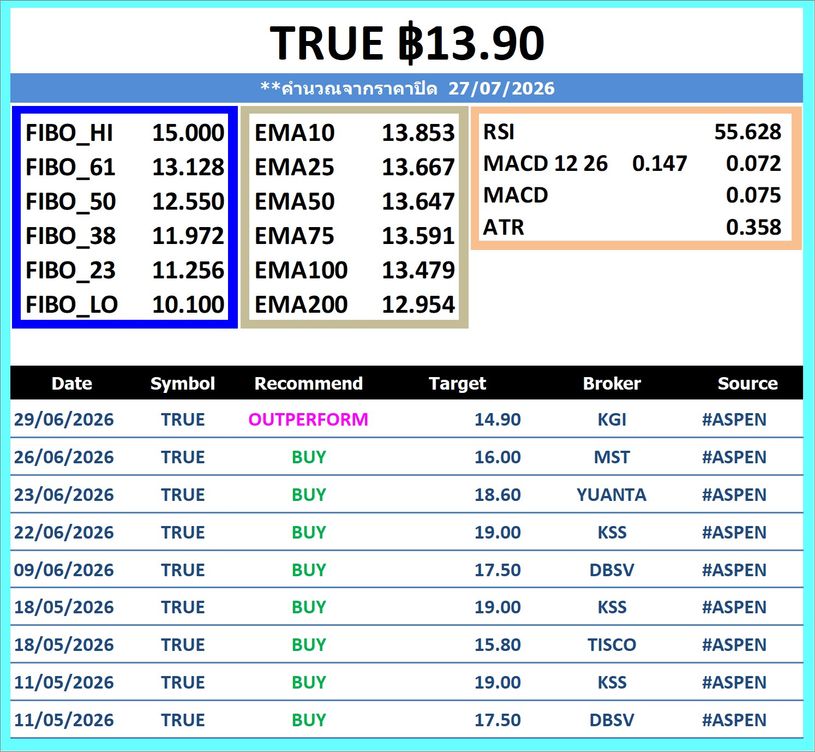Select the EMA75 value 13.591
This screenshot has height=752, width=815.
tap(418, 235)
